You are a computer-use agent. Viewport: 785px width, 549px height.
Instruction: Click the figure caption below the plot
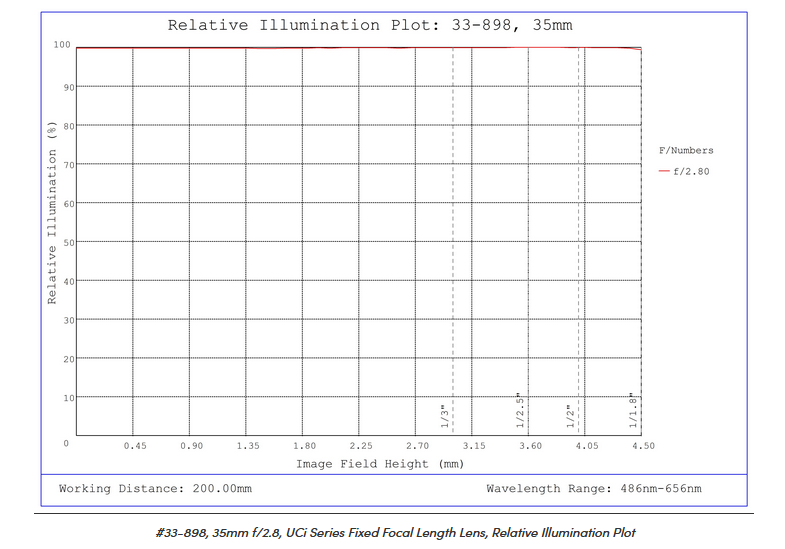394,532
